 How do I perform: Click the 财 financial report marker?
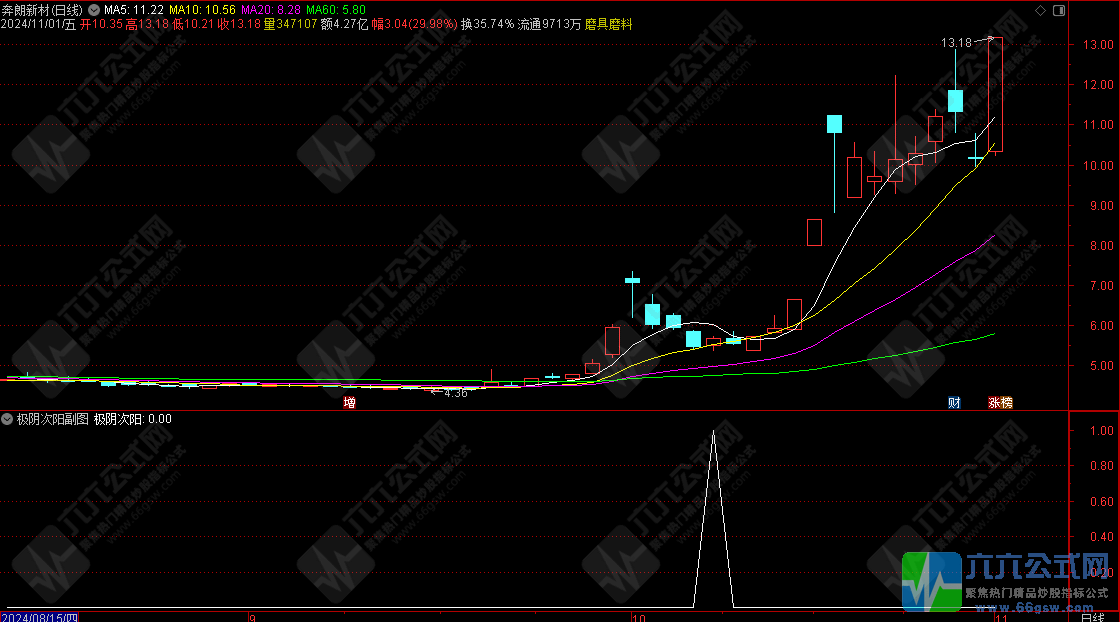954,403
